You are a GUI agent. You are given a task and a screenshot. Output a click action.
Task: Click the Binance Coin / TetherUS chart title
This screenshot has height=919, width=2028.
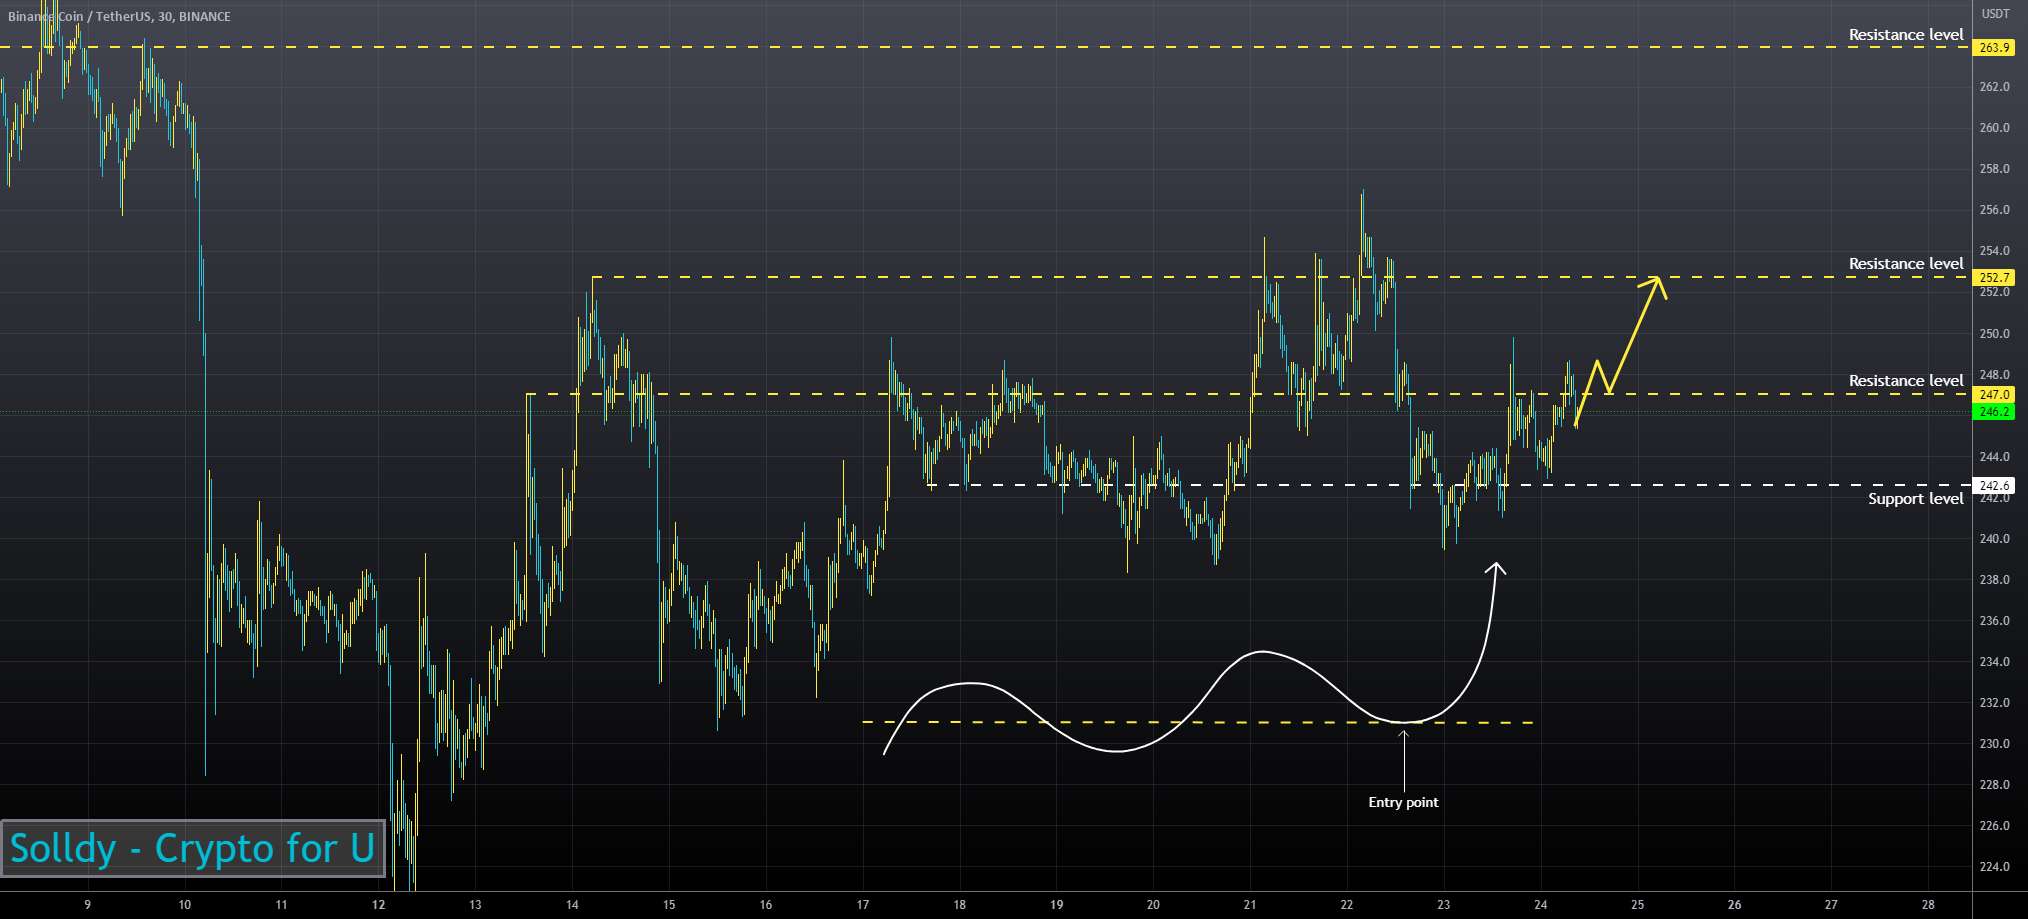click(119, 16)
